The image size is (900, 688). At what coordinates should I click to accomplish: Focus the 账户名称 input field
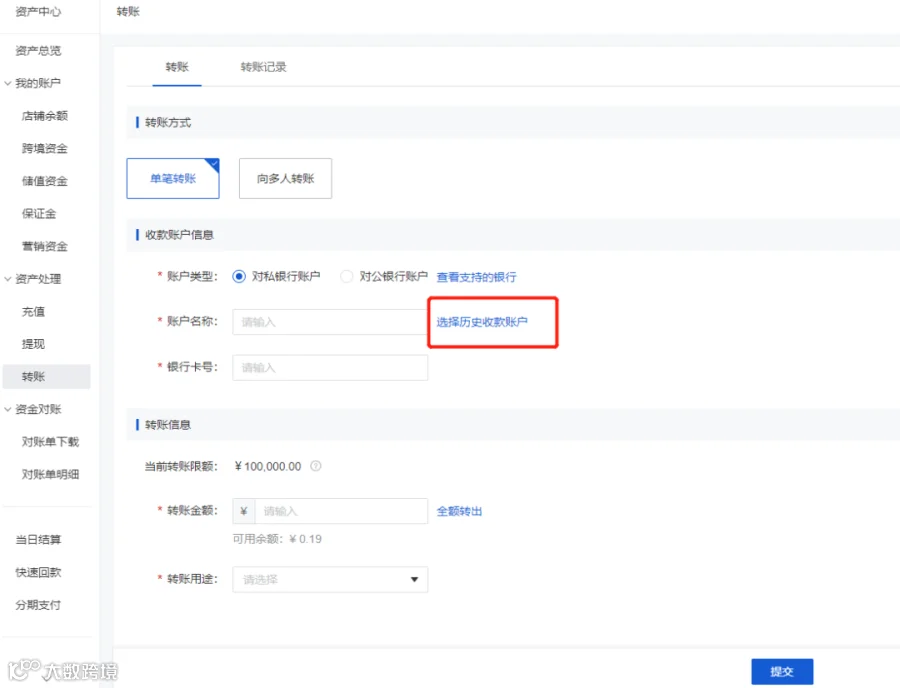330,322
